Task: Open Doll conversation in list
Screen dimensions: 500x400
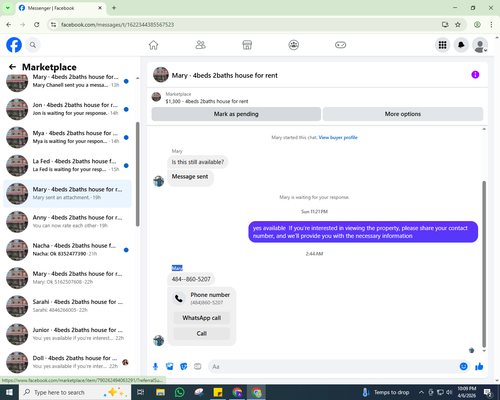Action: coord(67,362)
